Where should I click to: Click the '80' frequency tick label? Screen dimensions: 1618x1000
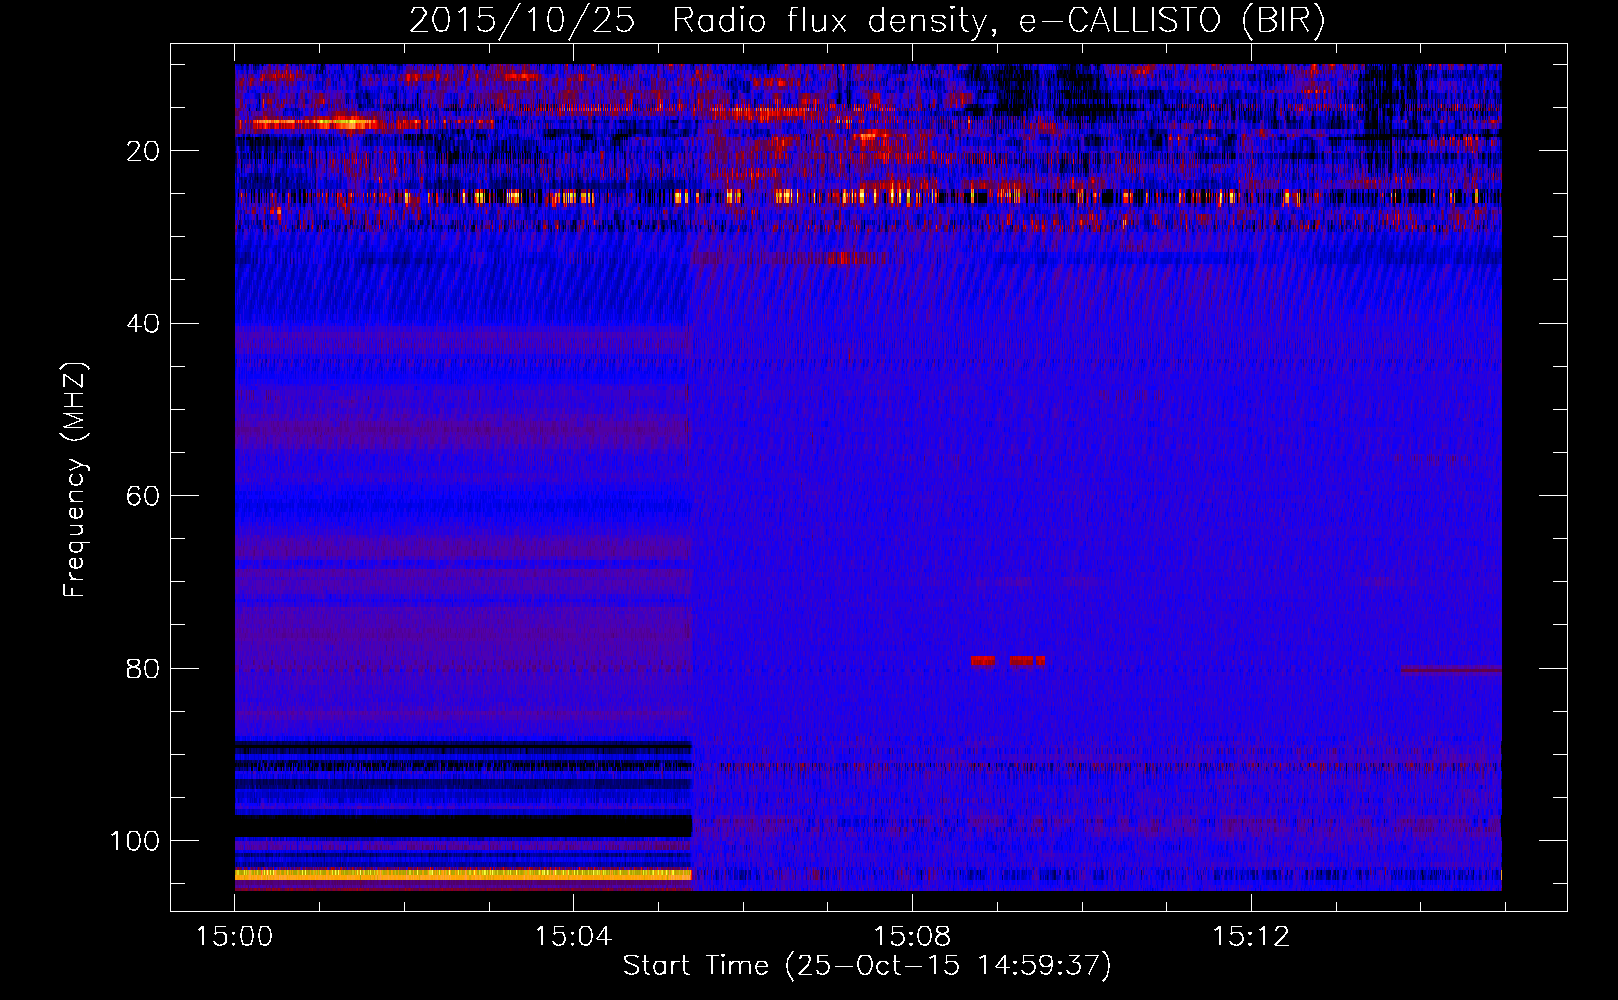(144, 668)
